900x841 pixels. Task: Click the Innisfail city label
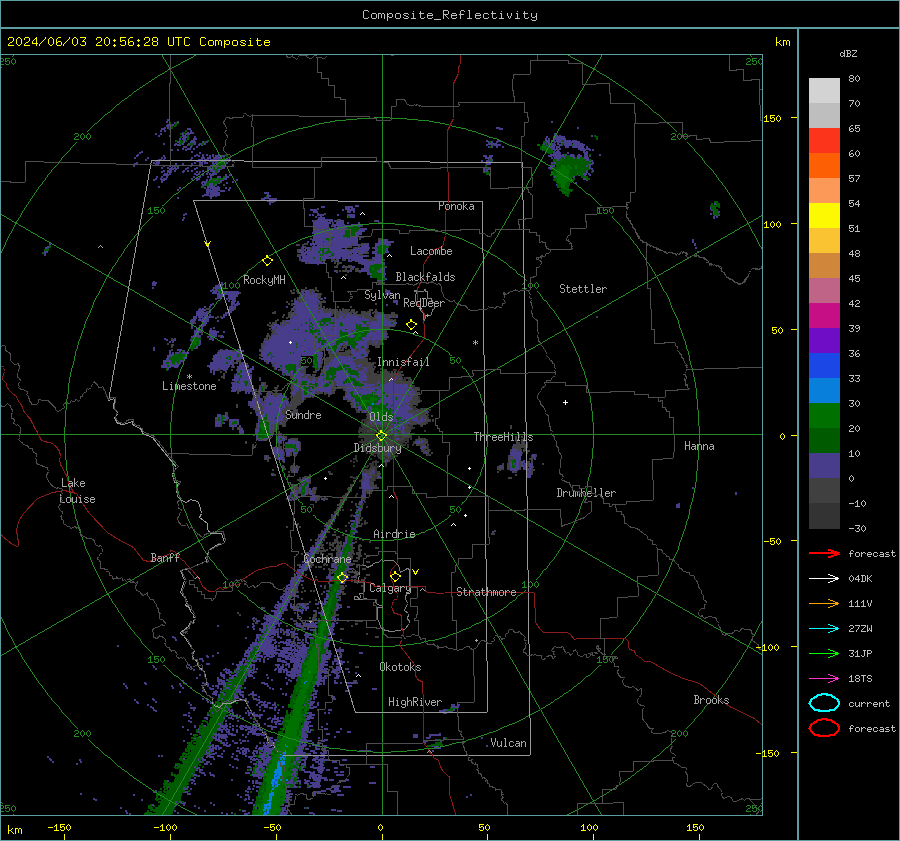click(x=403, y=362)
